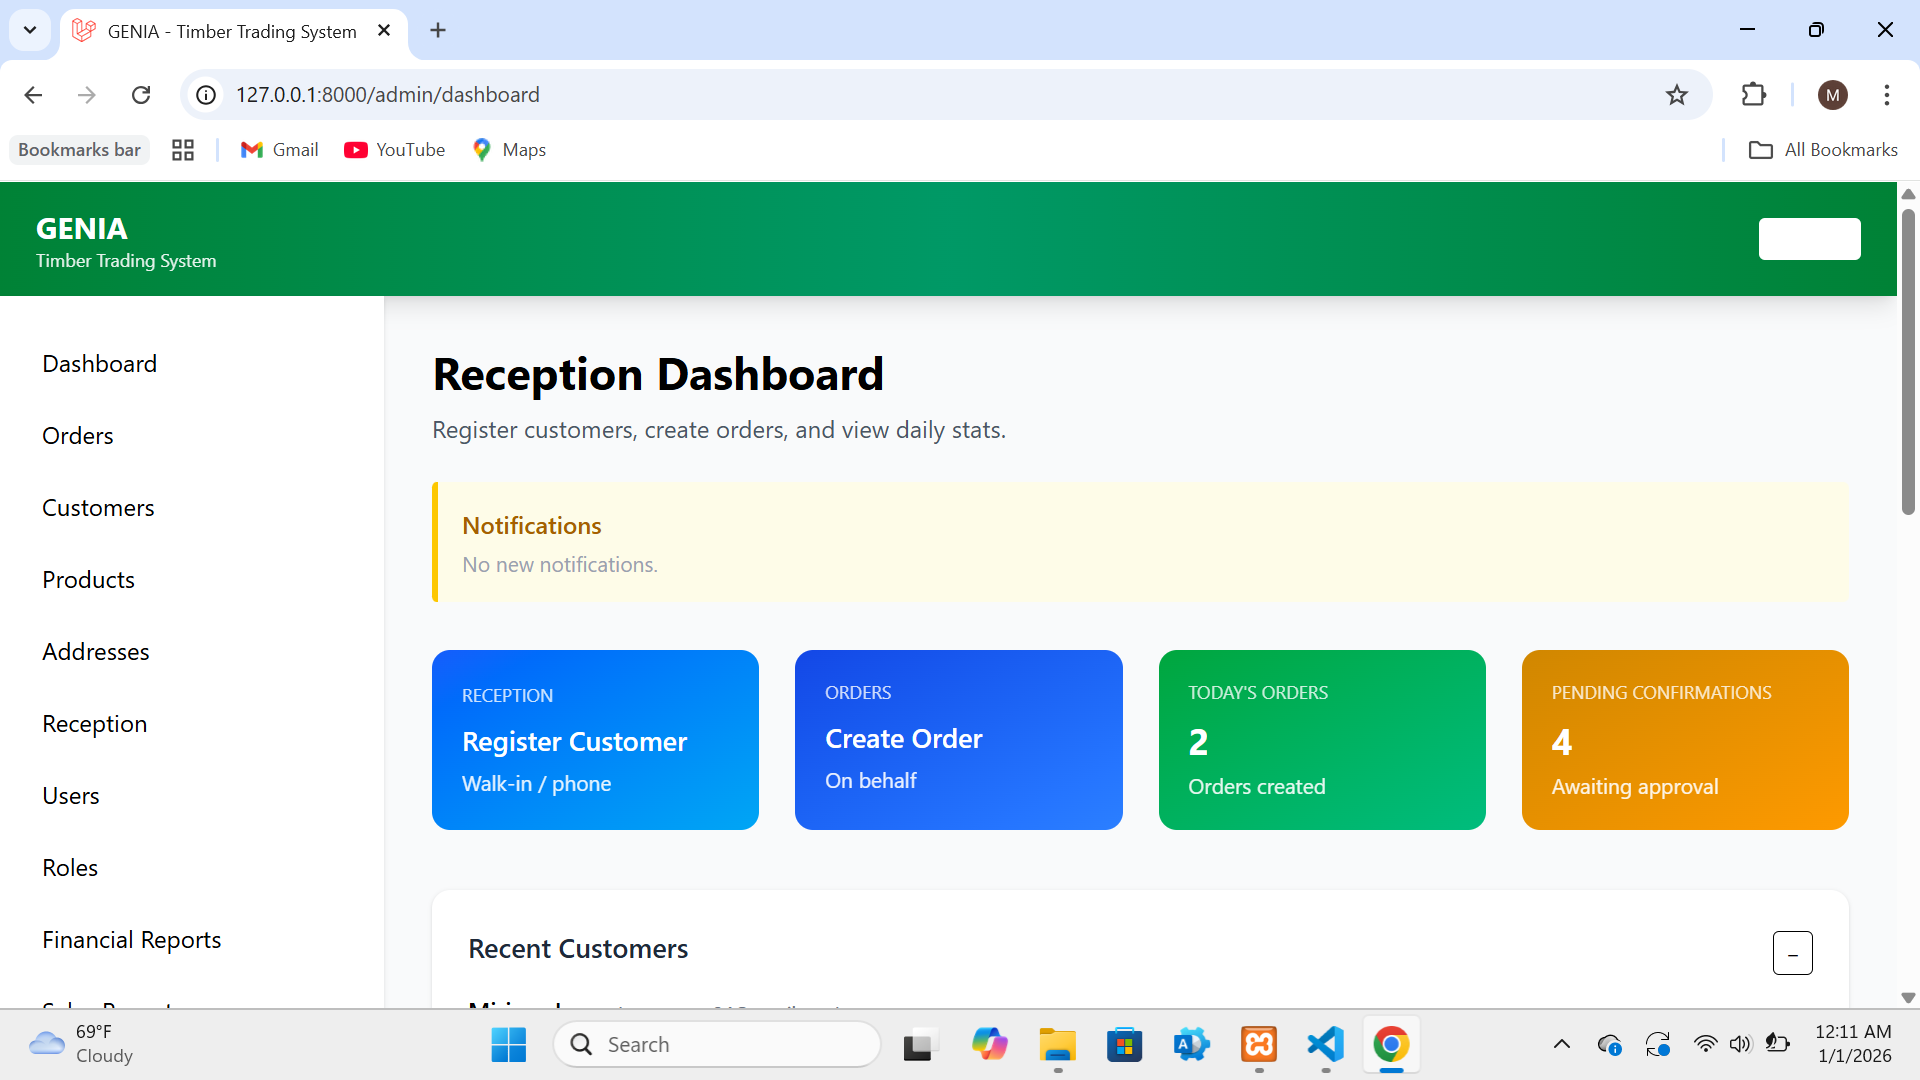Click the Register Customer card

coord(595,740)
